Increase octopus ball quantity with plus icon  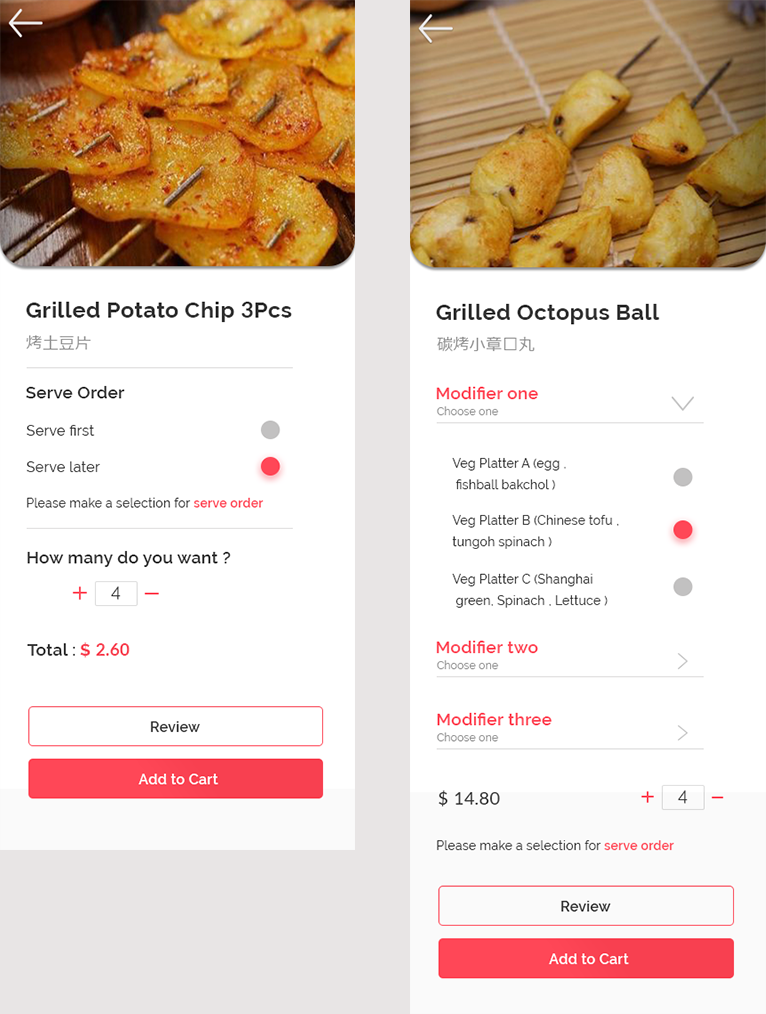[647, 797]
